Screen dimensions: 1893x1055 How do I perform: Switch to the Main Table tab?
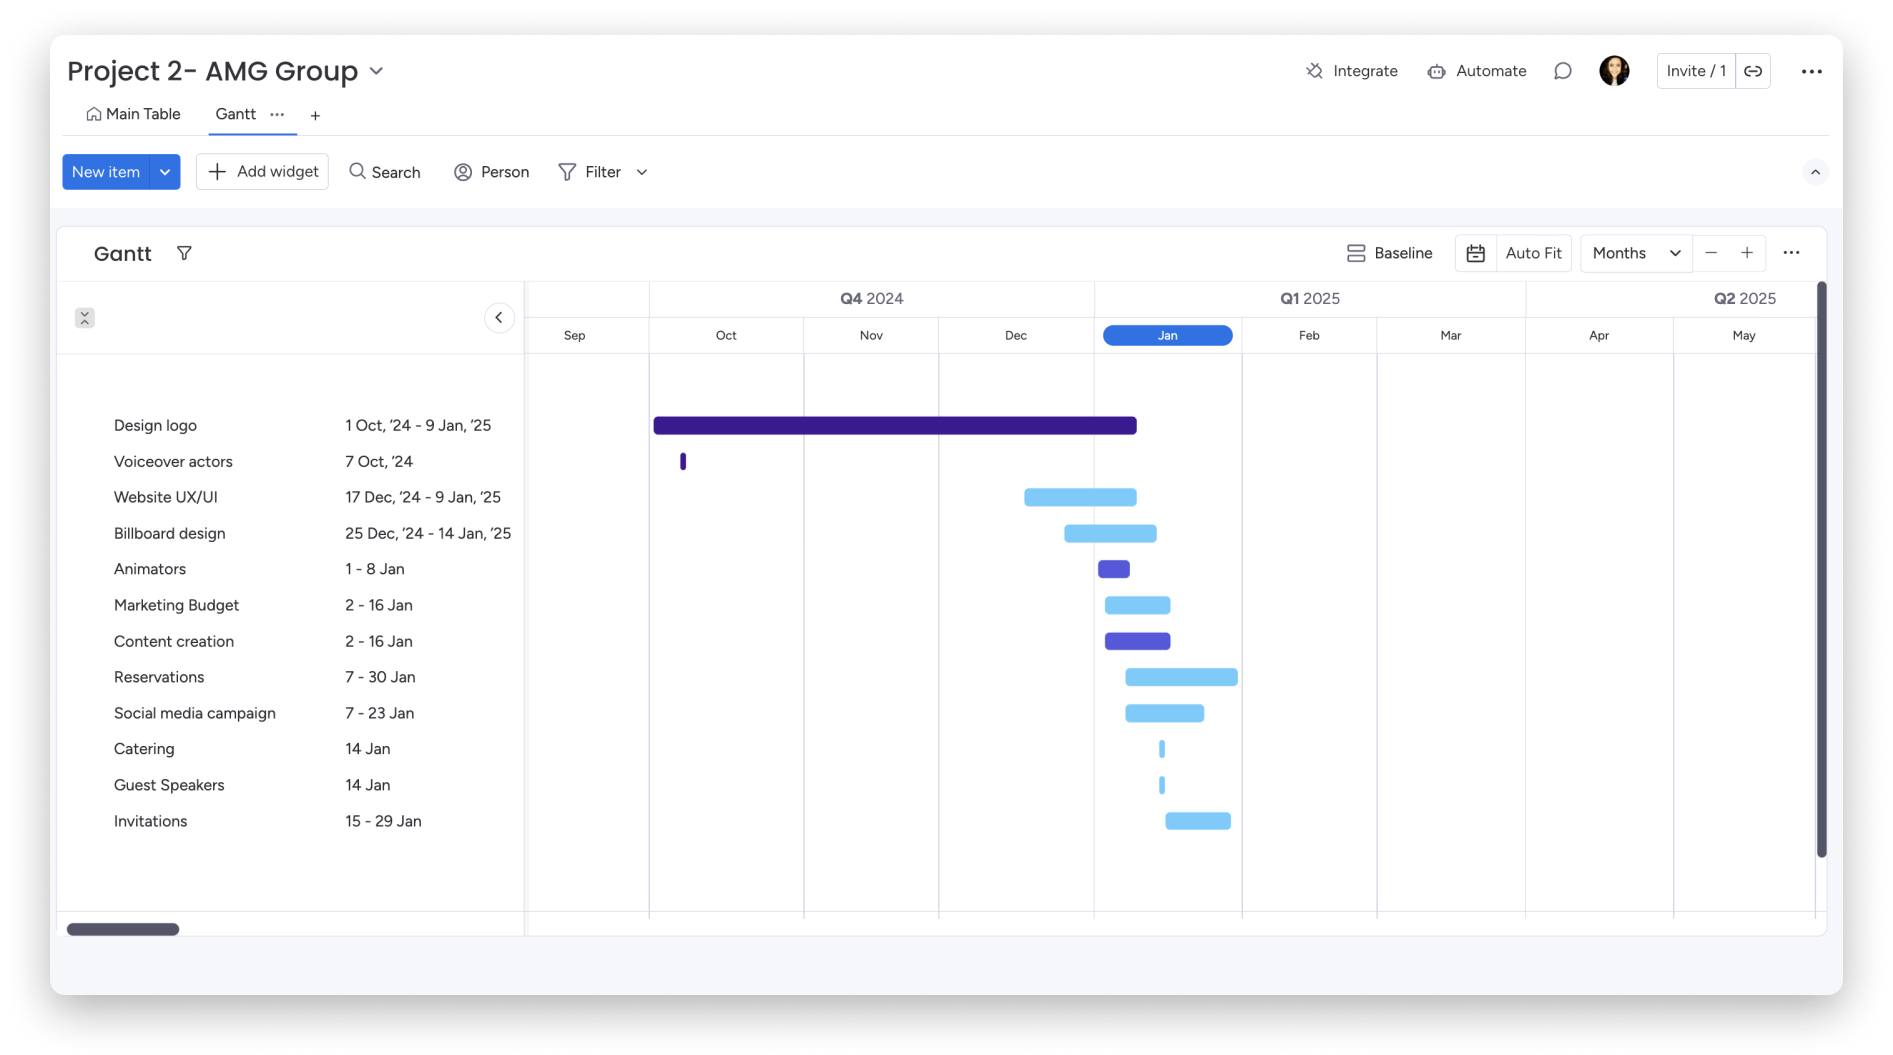coord(133,114)
